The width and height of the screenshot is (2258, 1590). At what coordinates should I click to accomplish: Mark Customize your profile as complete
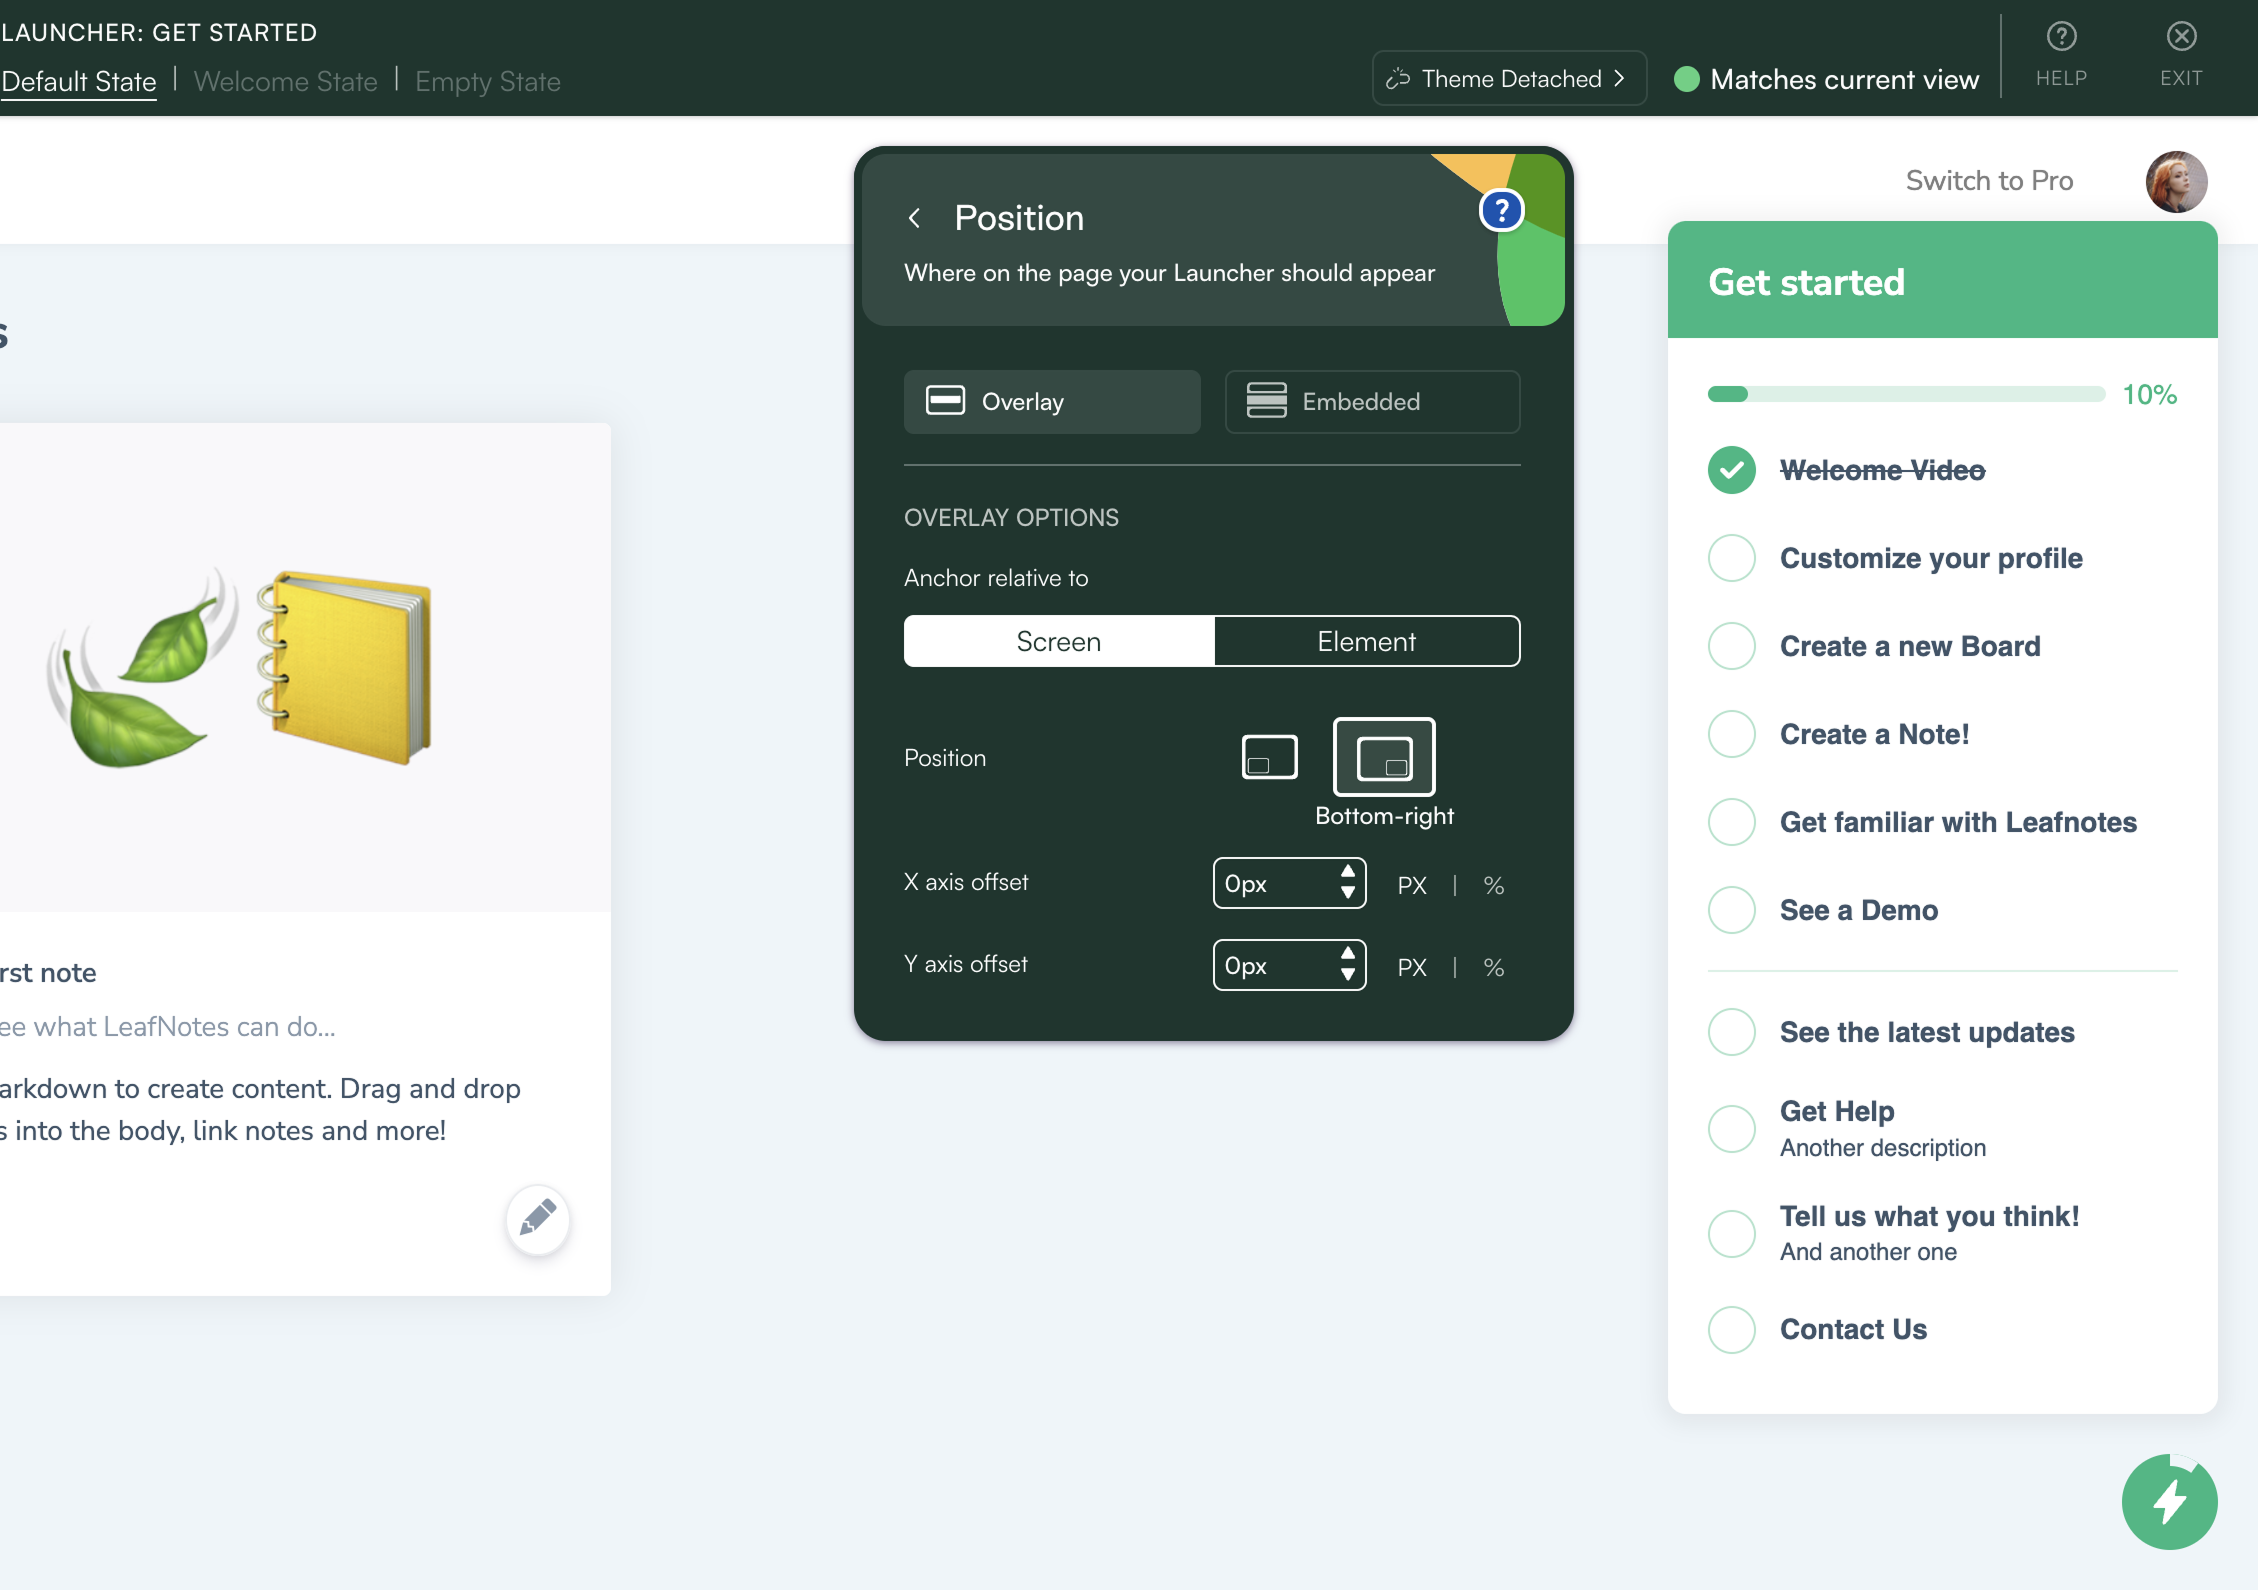[1731, 558]
